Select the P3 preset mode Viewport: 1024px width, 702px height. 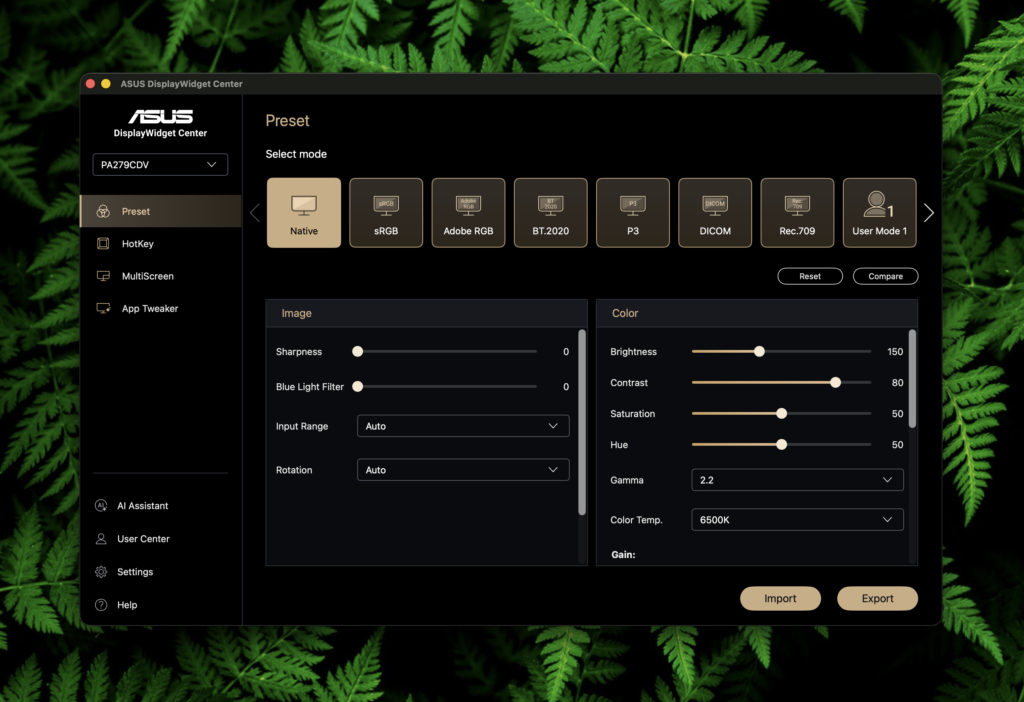point(633,213)
